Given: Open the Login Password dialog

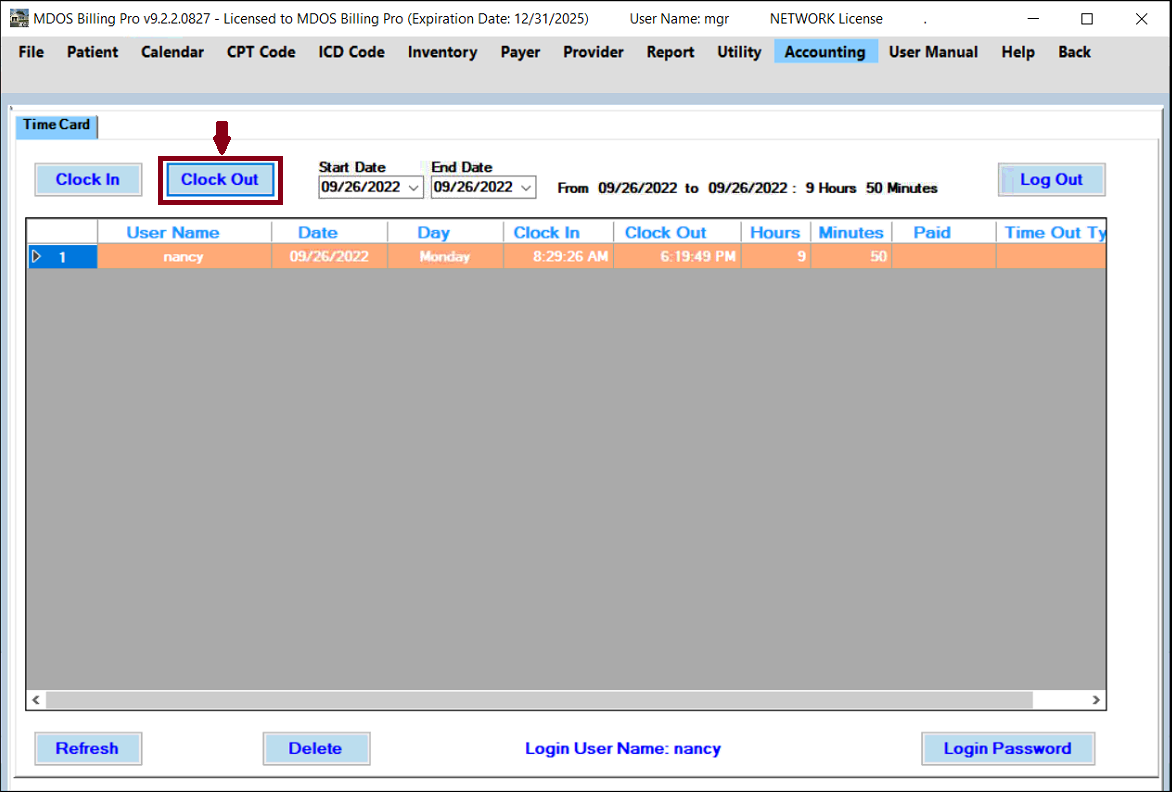Looking at the screenshot, I should click(1007, 748).
